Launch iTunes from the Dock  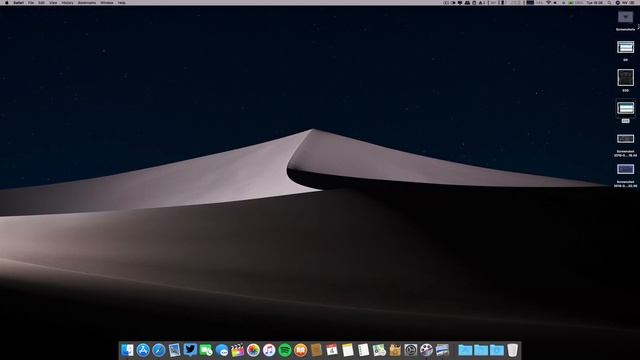tap(269, 350)
